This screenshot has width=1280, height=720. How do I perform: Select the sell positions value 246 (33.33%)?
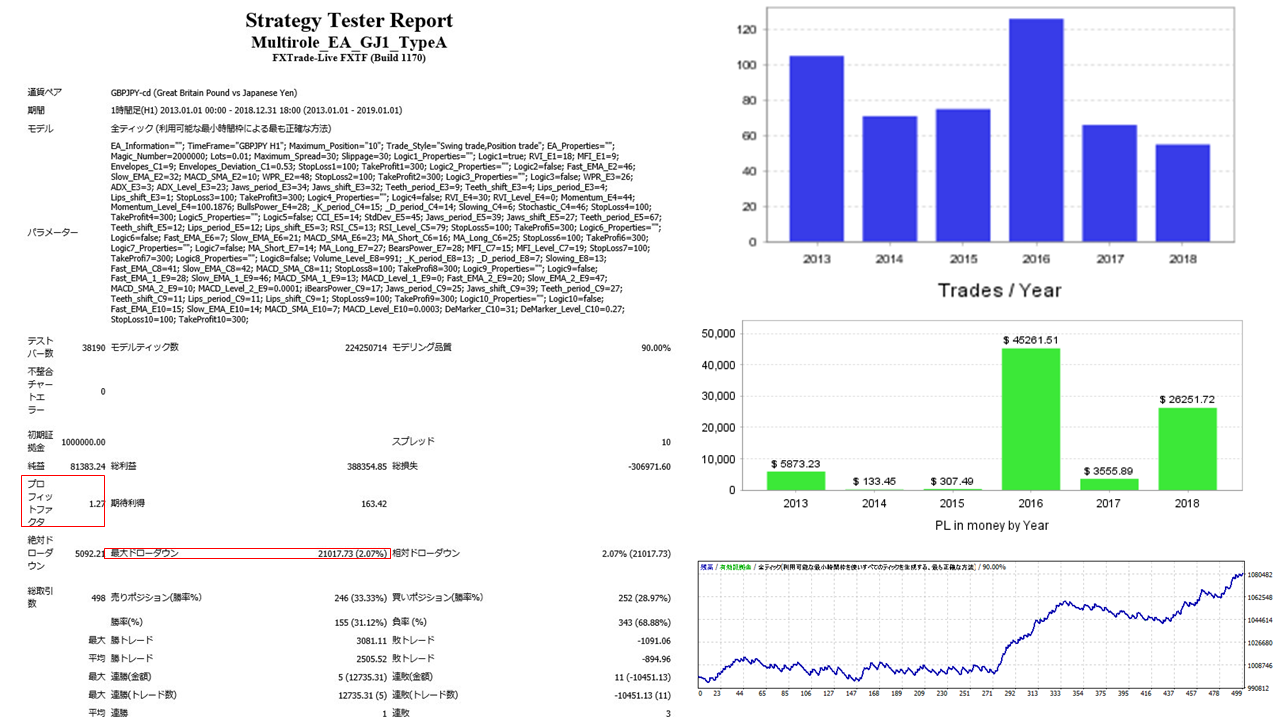pyautogui.click(x=361, y=598)
